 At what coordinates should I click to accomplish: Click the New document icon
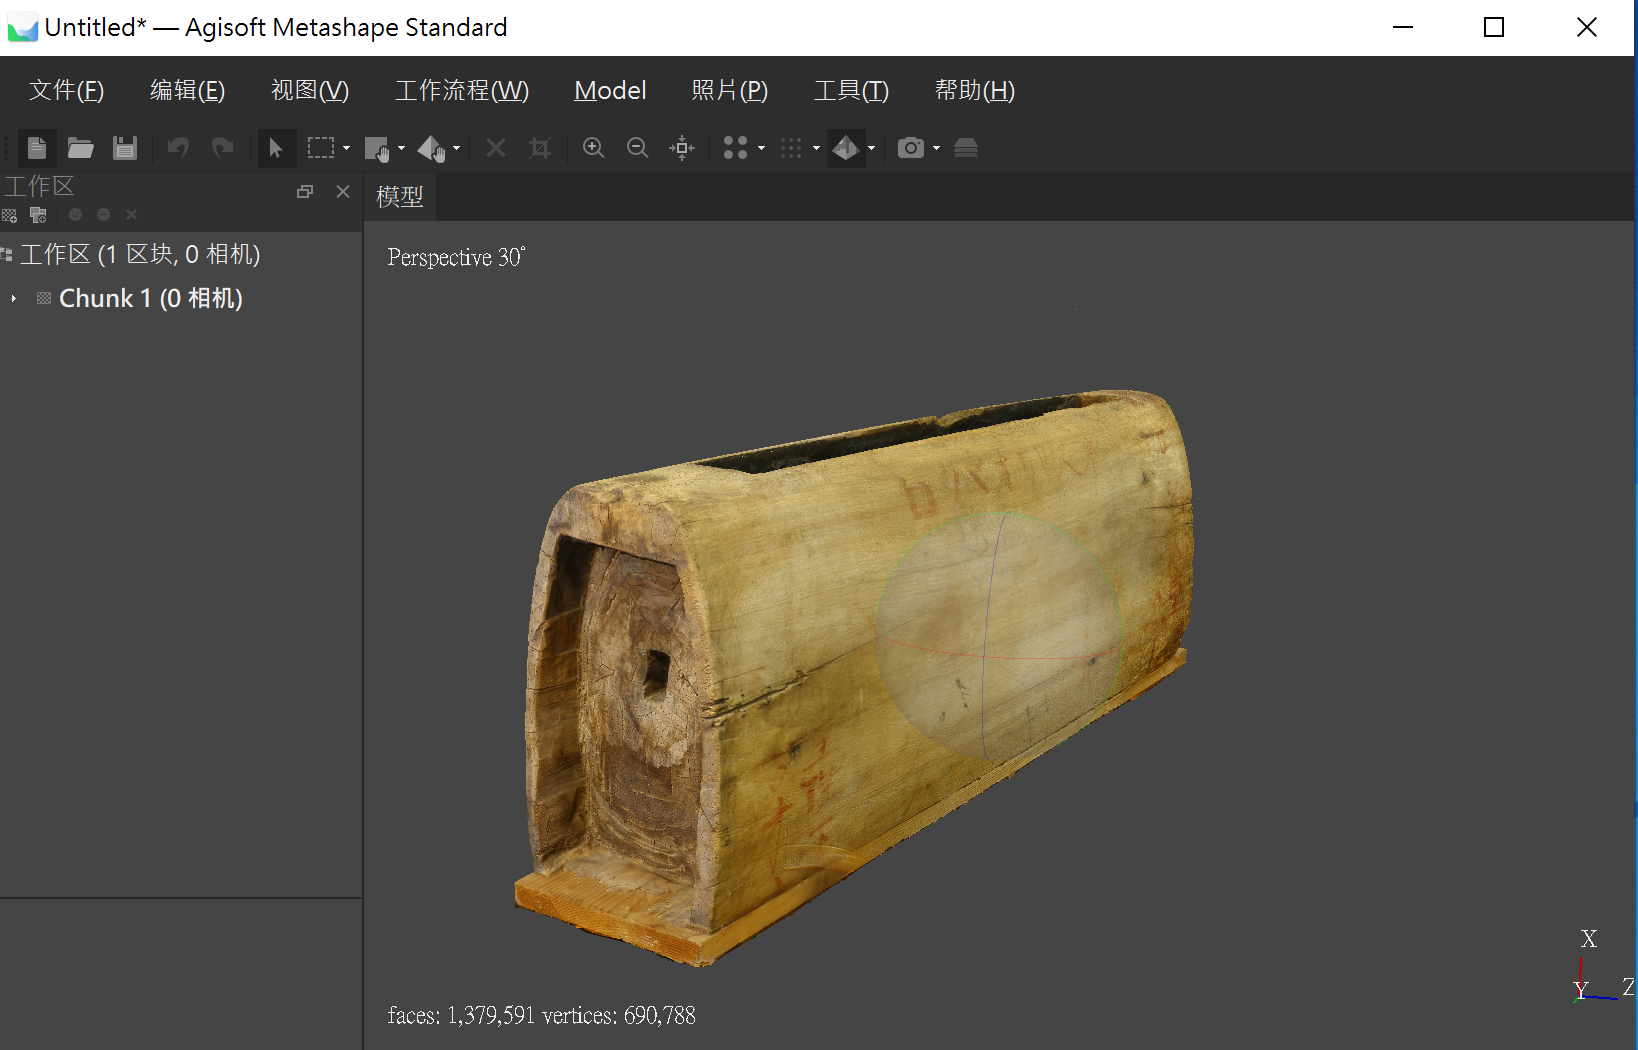[37, 148]
